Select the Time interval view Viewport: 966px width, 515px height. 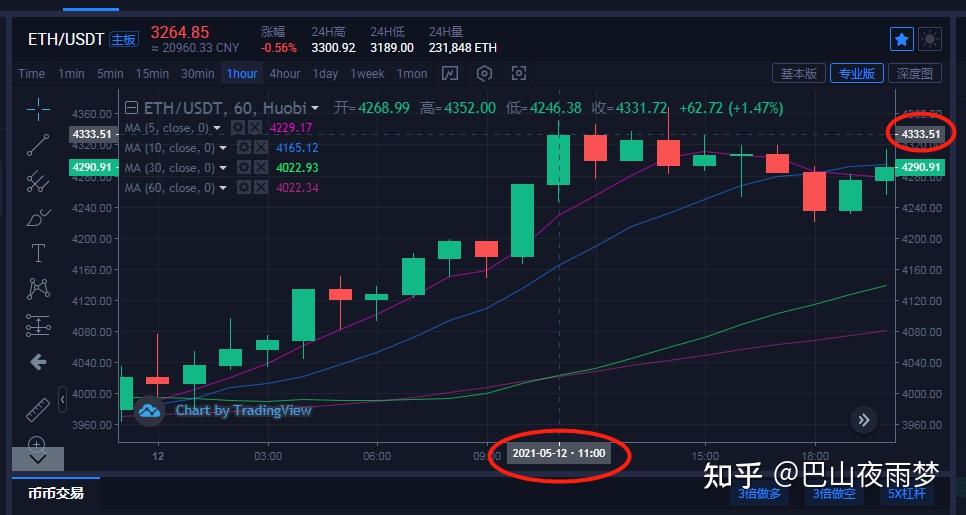click(31, 74)
